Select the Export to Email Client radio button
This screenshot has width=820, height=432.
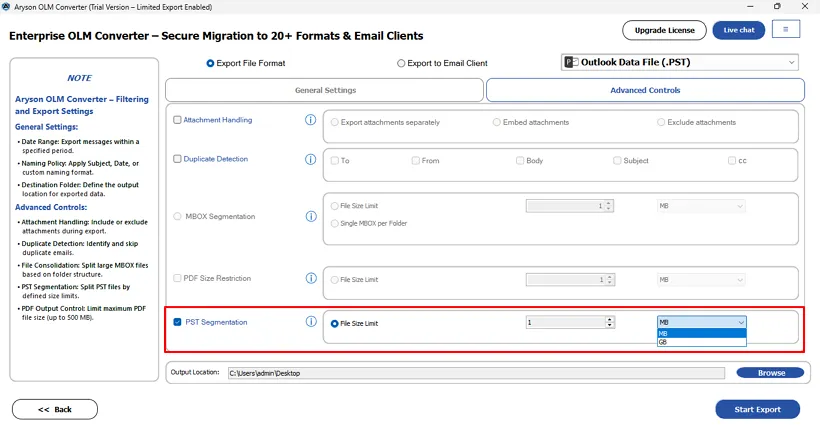click(x=402, y=63)
